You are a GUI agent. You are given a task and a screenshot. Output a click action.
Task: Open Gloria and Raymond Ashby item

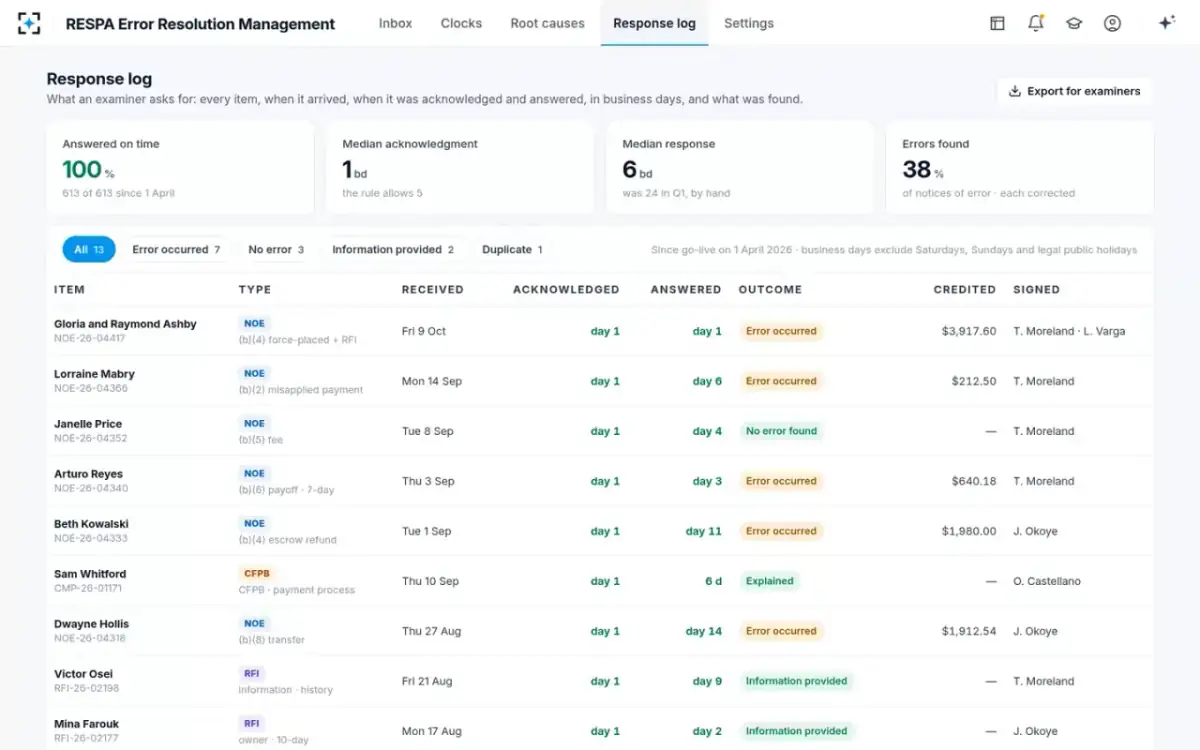125,324
